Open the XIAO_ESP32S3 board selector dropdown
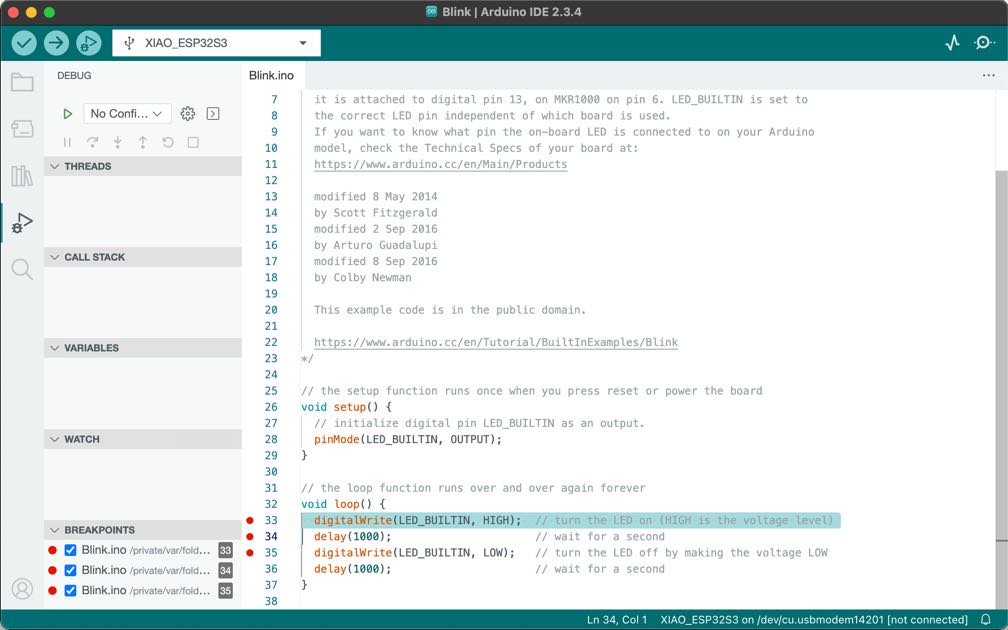Viewport: 1008px width, 630px height. click(215, 42)
